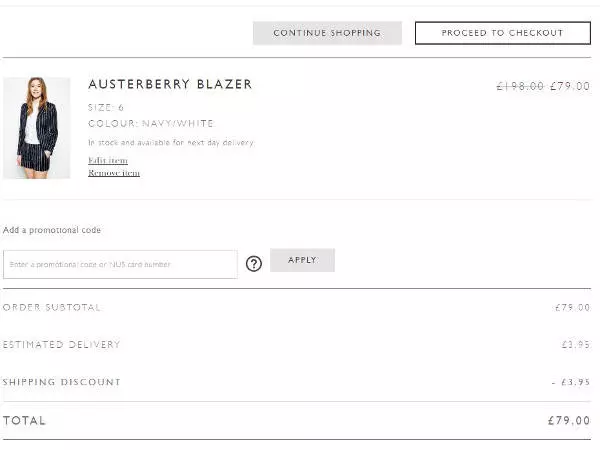Click the Austerberry Blazer product title

click(x=170, y=85)
